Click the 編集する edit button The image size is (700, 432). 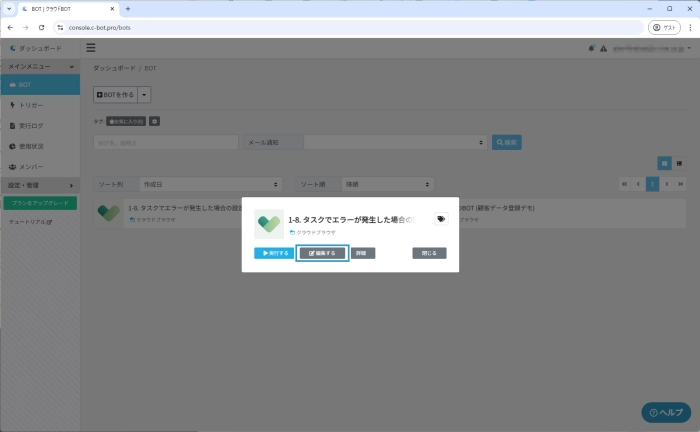pyautogui.click(x=322, y=253)
